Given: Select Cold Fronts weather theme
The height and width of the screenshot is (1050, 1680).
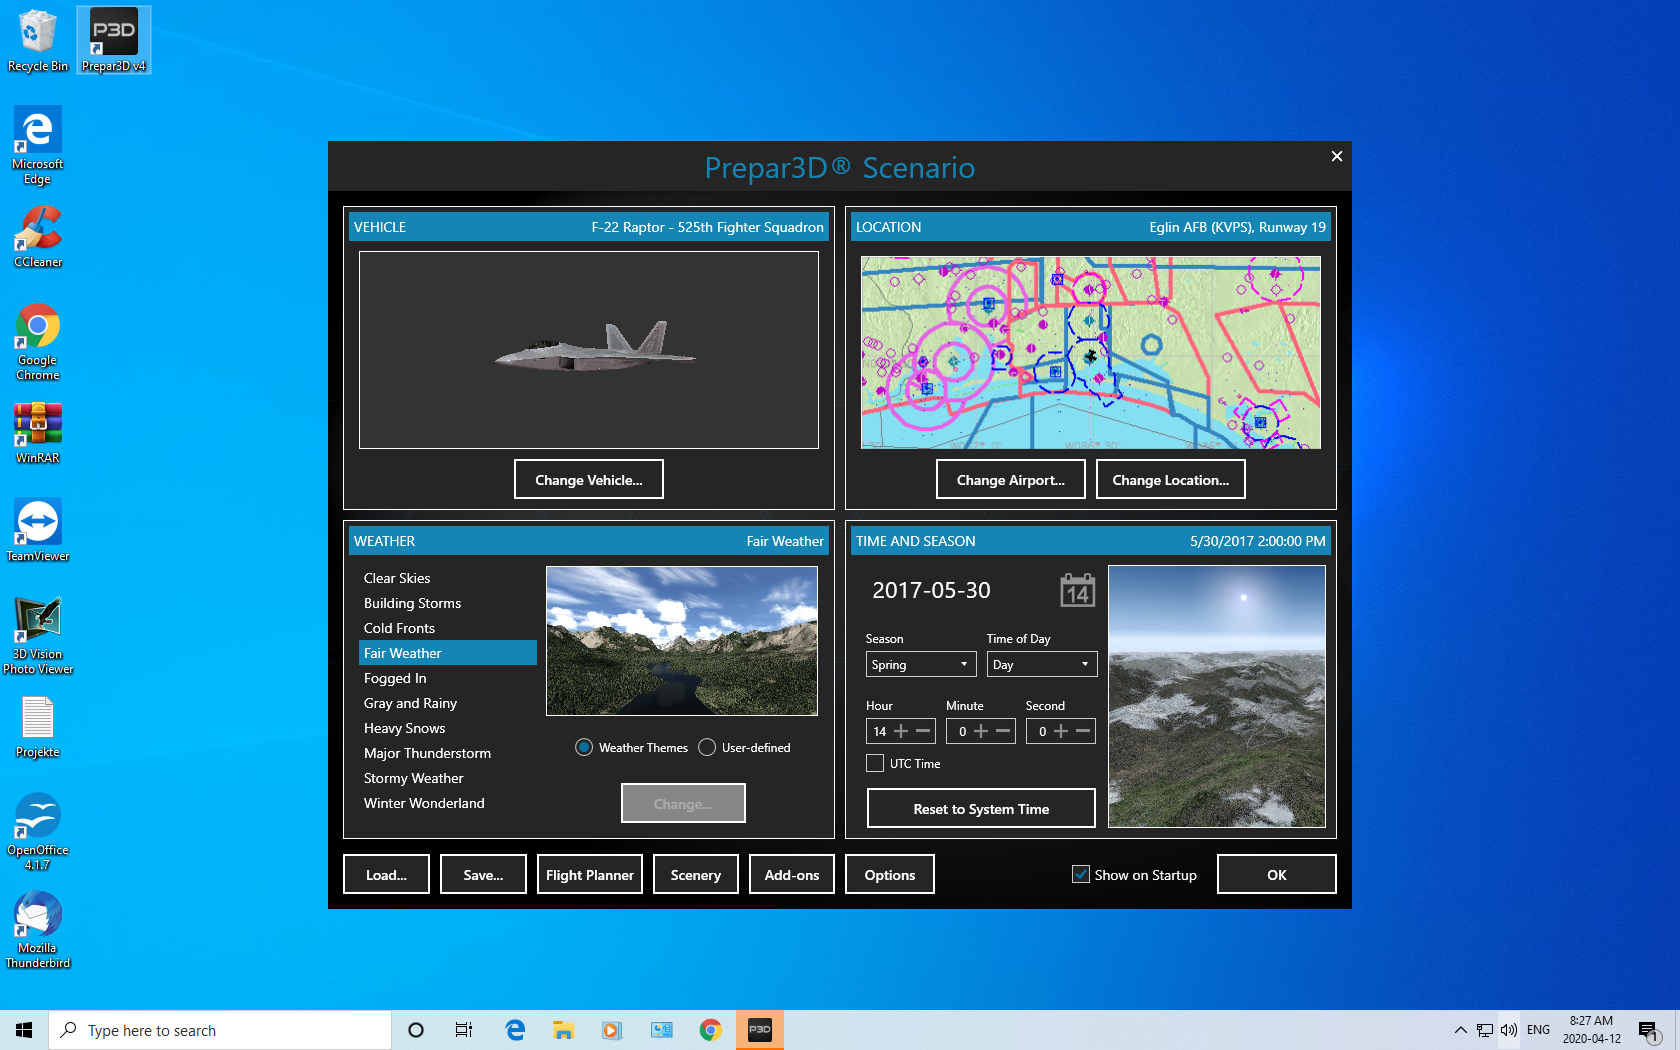Looking at the screenshot, I should 448,628.
